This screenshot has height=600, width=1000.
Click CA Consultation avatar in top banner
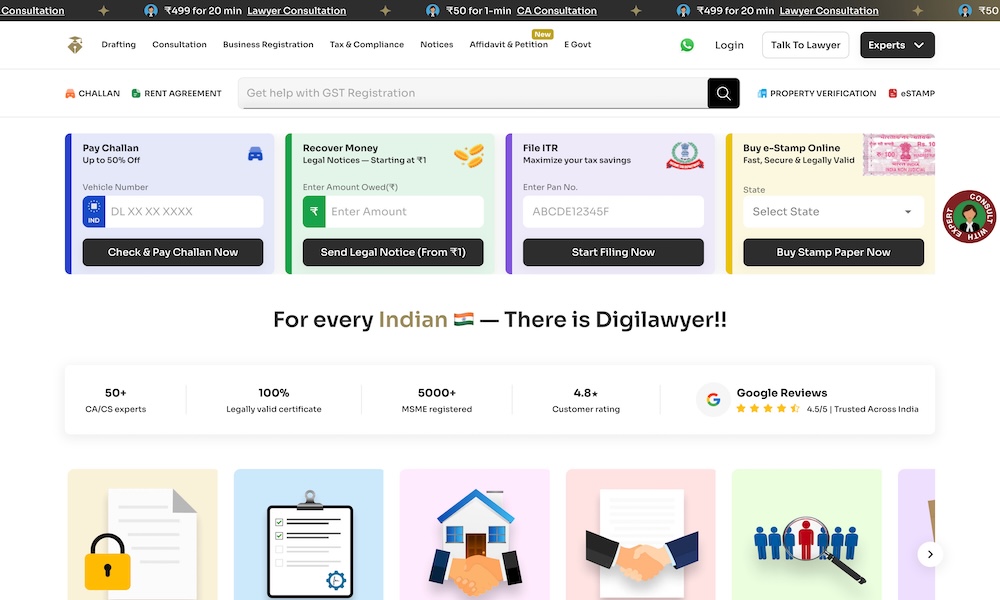tap(432, 10)
